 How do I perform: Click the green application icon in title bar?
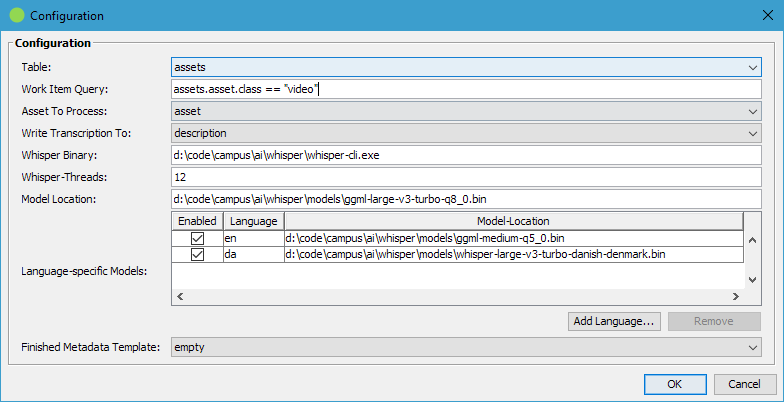pyautogui.click(x=17, y=16)
